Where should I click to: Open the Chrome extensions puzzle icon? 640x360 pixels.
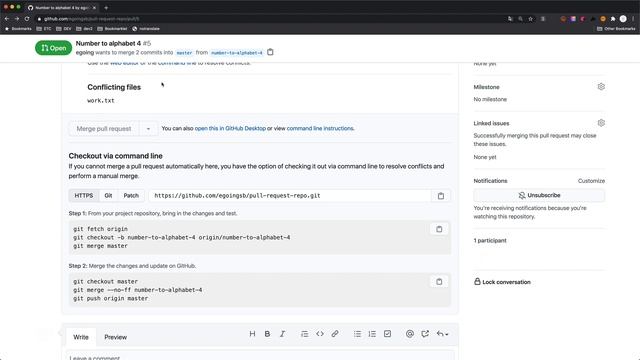point(613,19)
